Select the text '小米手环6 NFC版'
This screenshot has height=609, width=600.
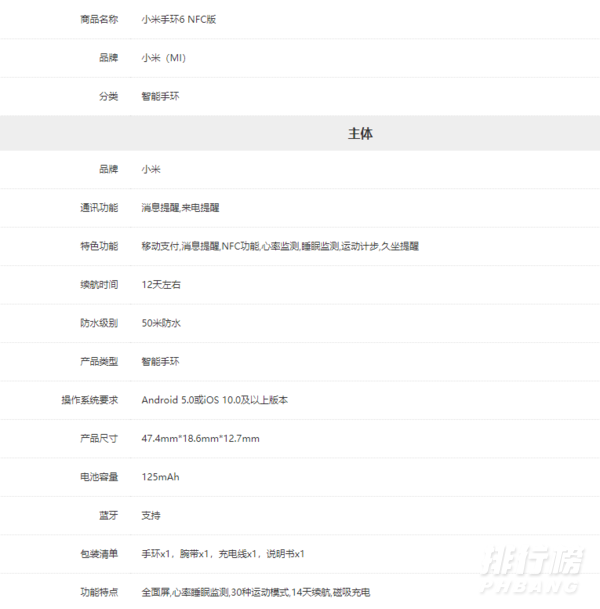click(179, 19)
